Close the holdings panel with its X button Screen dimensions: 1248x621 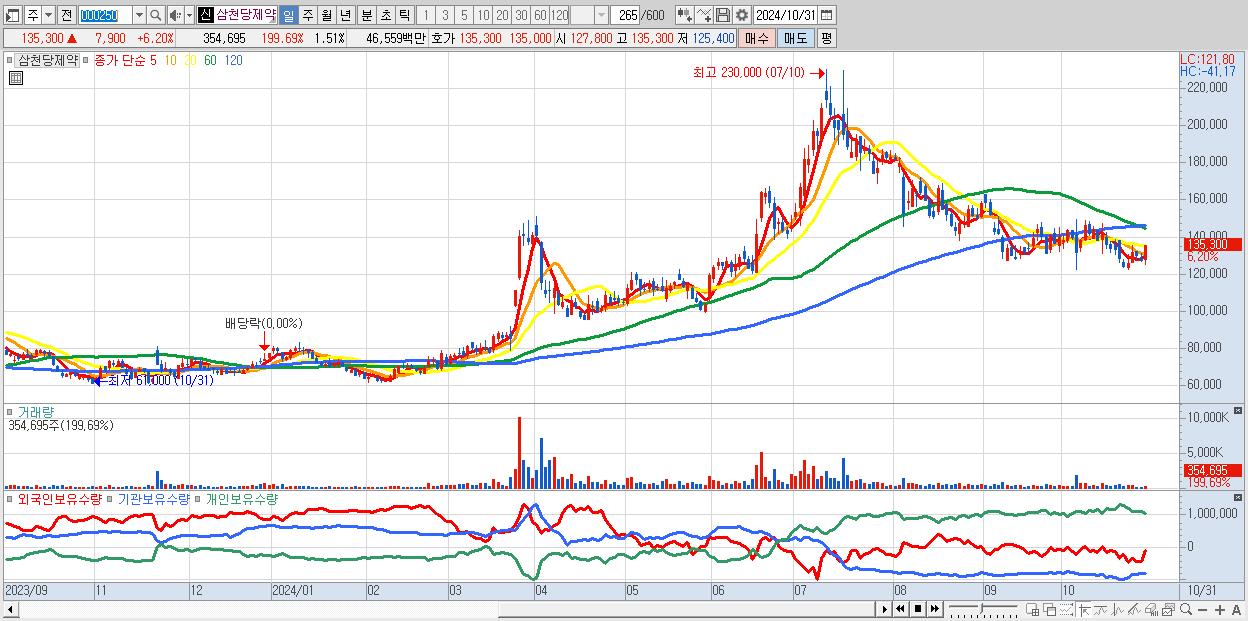(x=1238, y=496)
